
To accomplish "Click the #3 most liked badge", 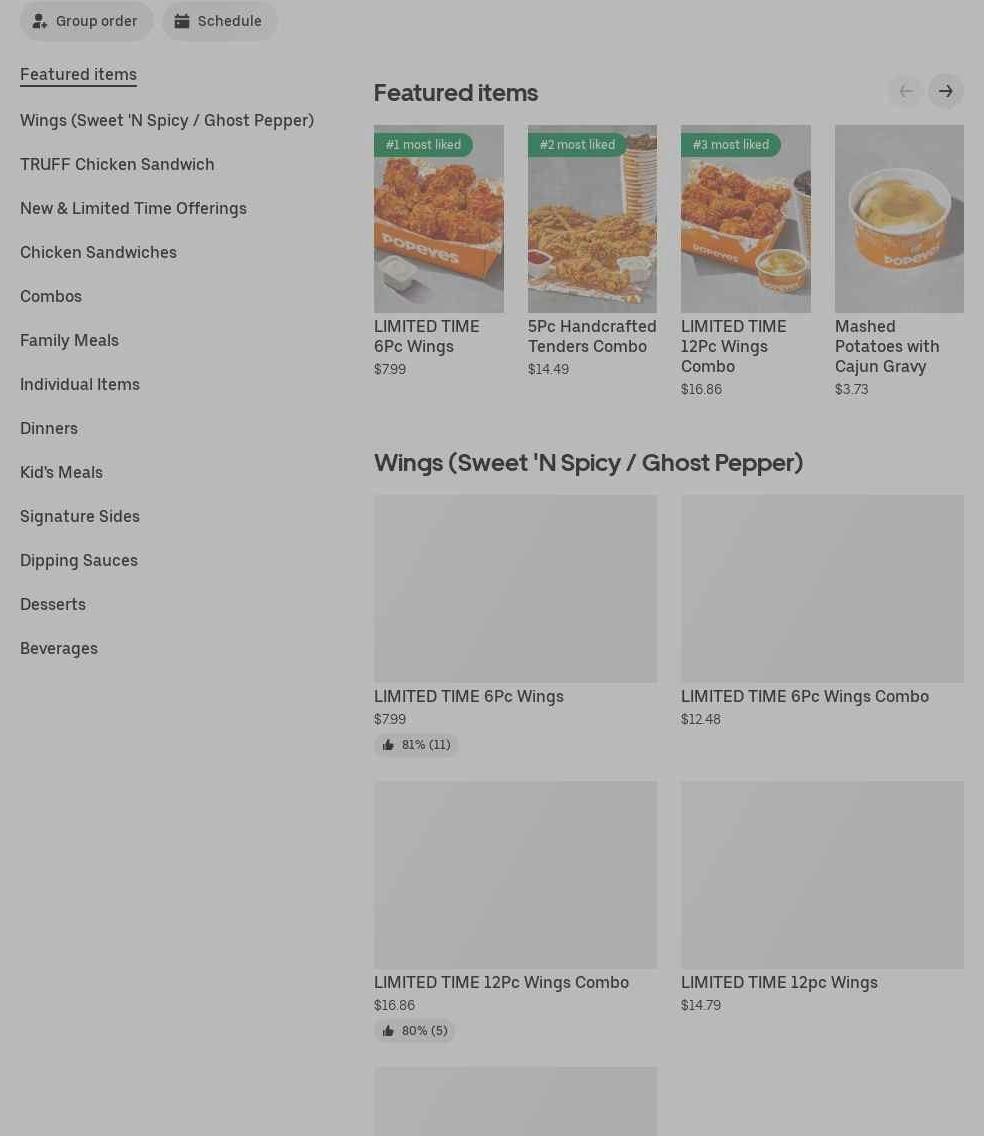I will 730,145.
